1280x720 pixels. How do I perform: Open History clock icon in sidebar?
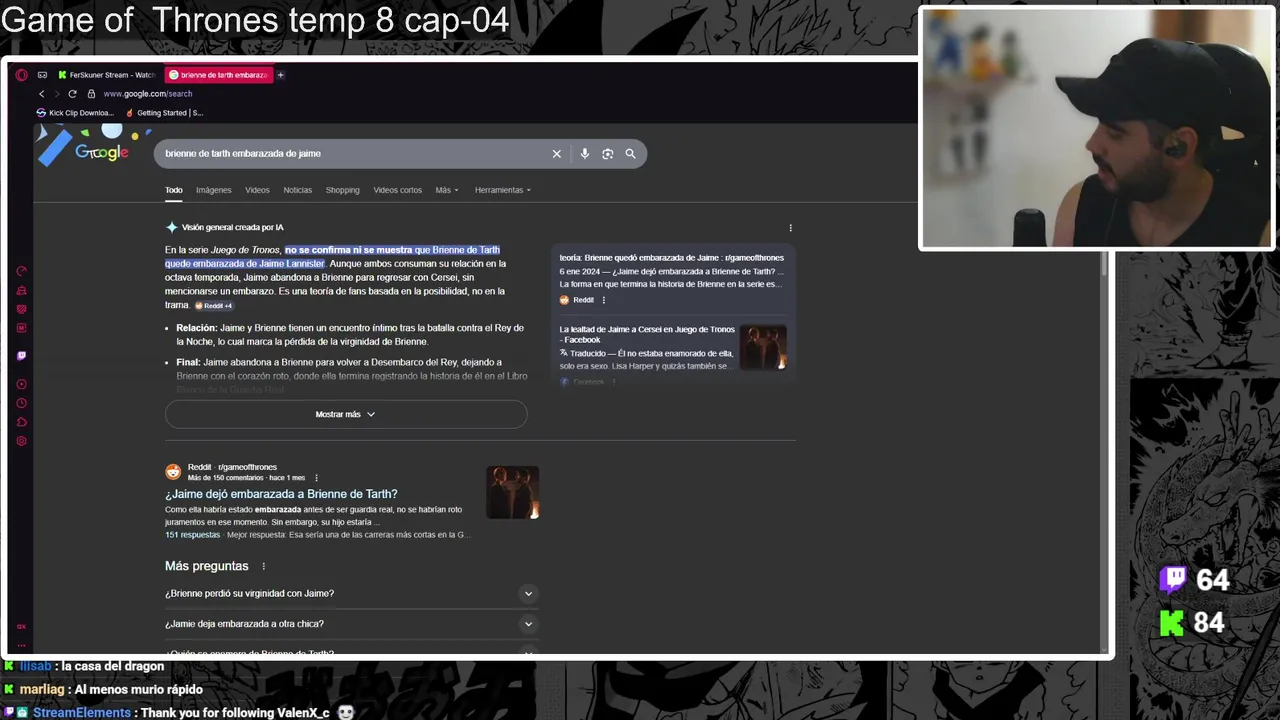tap(21, 403)
